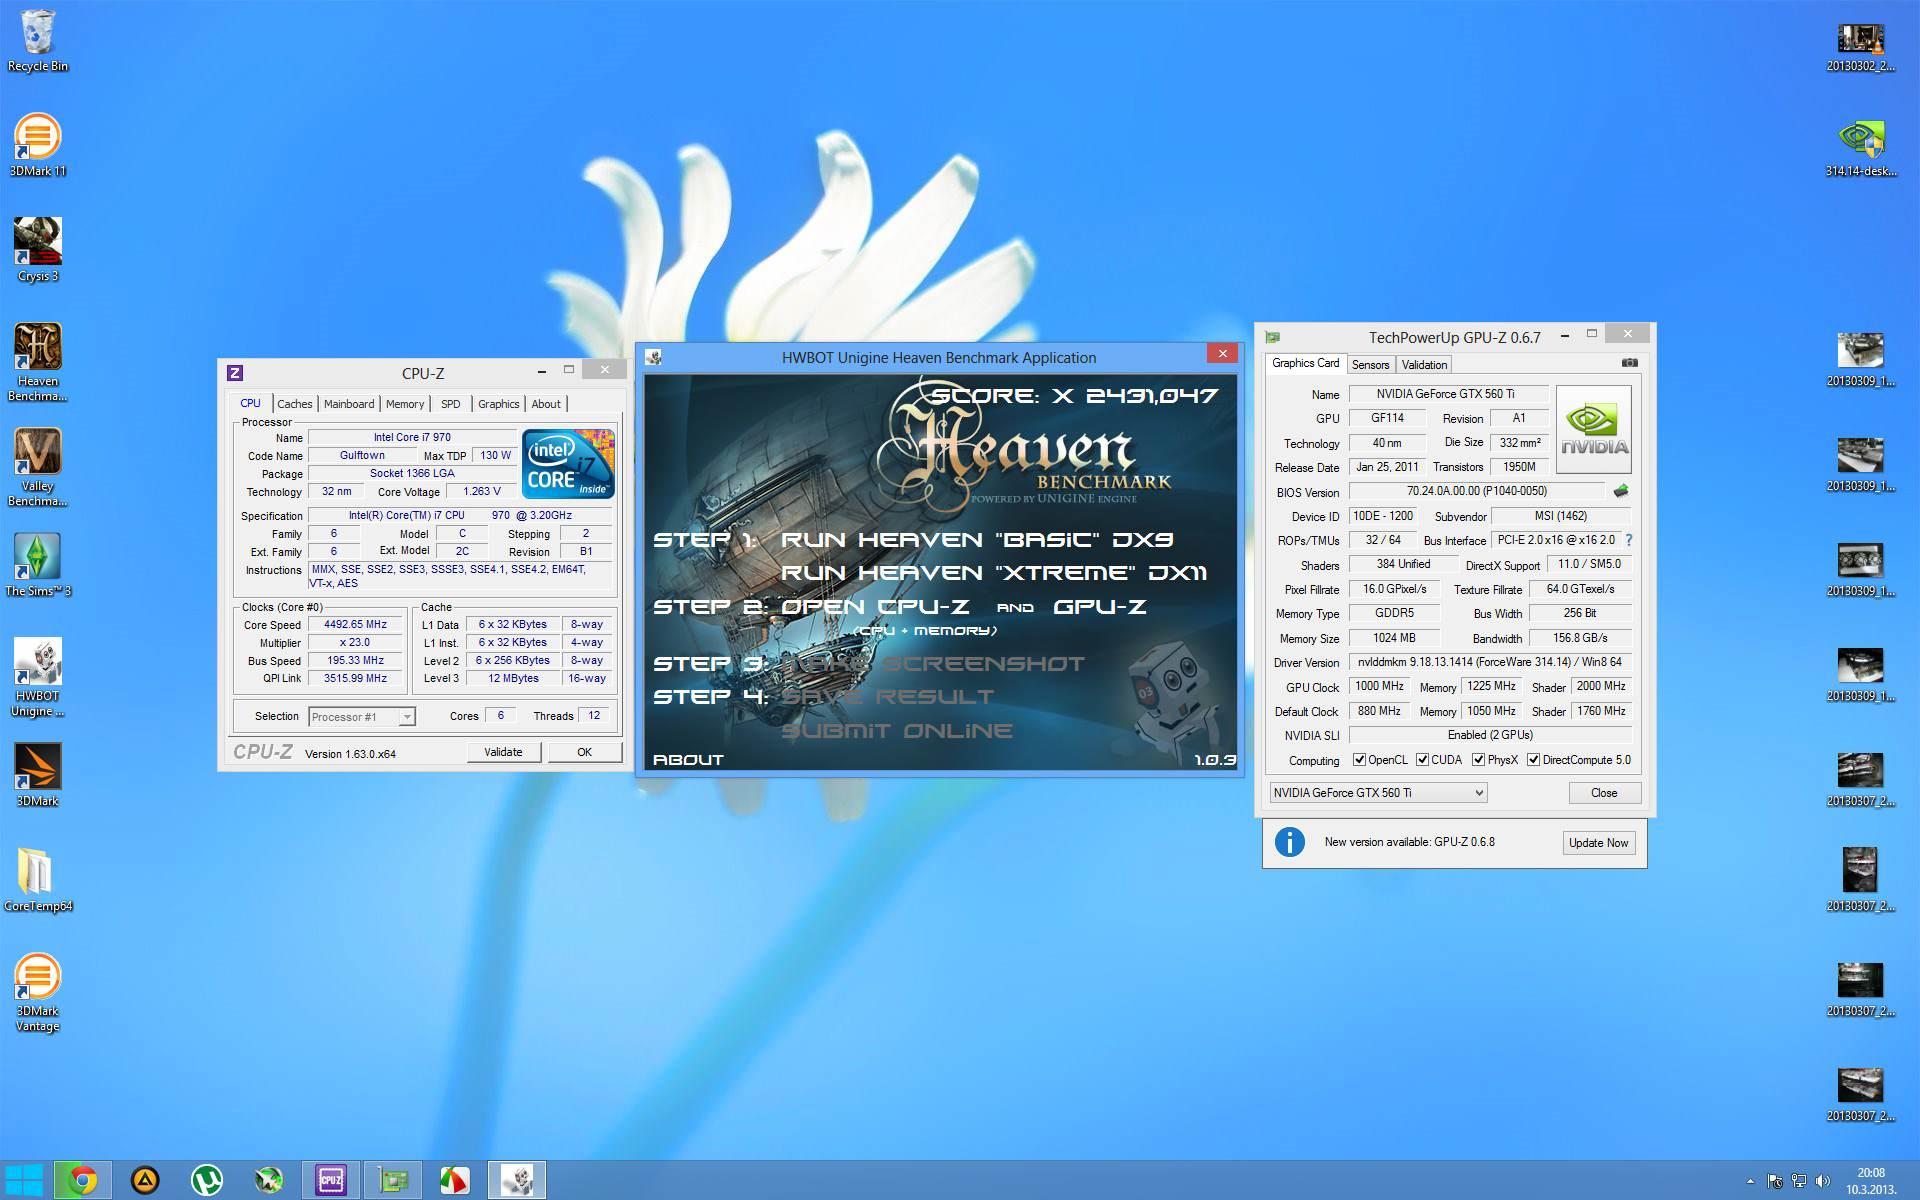Open the colorful umbrella app in taskbar
Image resolution: width=1920 pixels, height=1200 pixels.
pos(455,1181)
